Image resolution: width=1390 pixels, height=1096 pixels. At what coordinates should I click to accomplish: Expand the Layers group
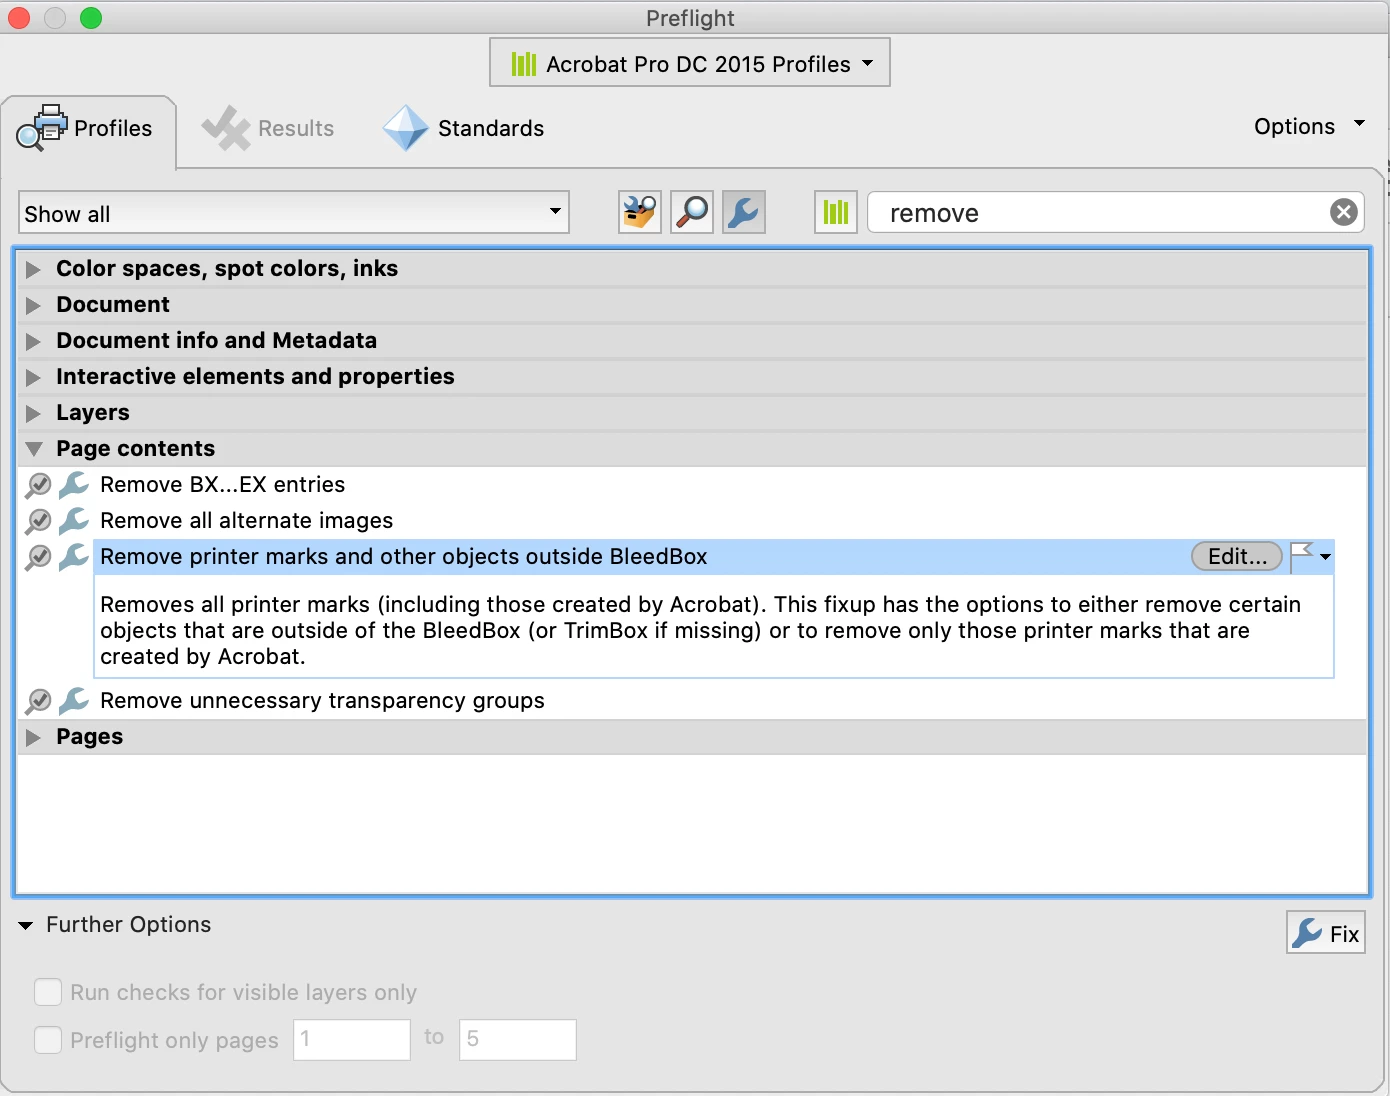click(x=33, y=413)
